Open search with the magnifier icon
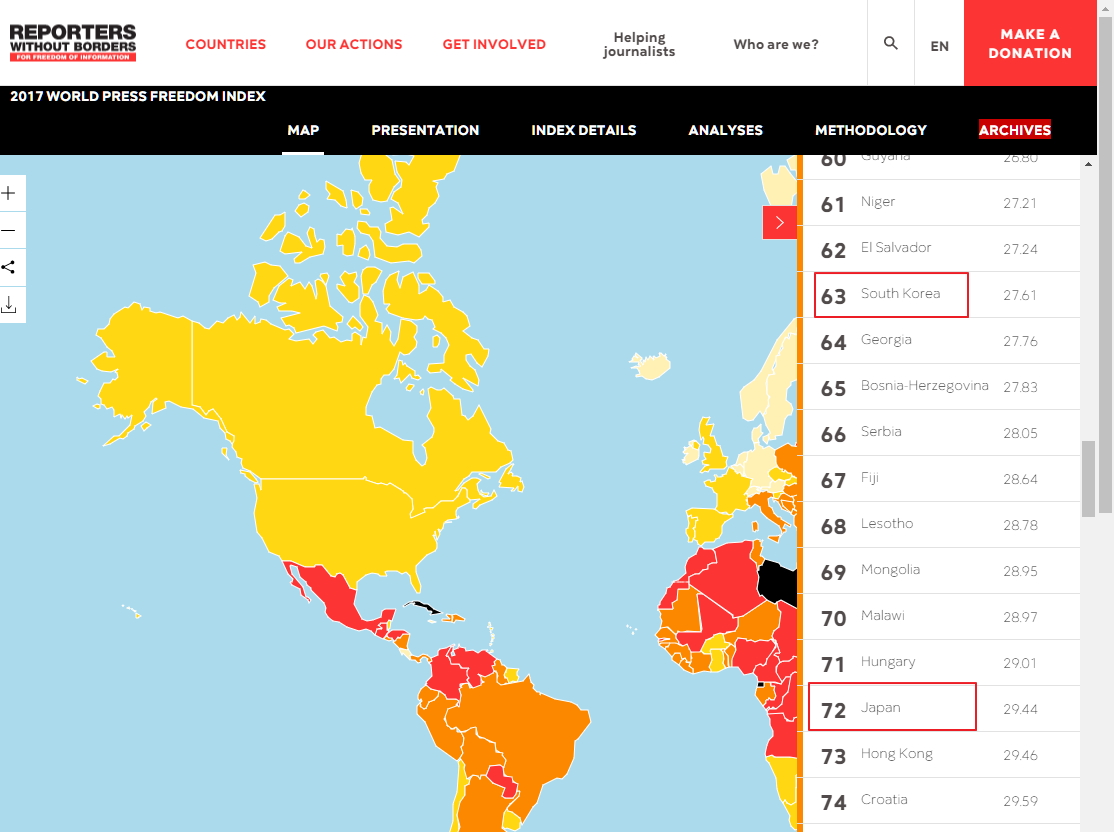1114x832 pixels. [891, 44]
